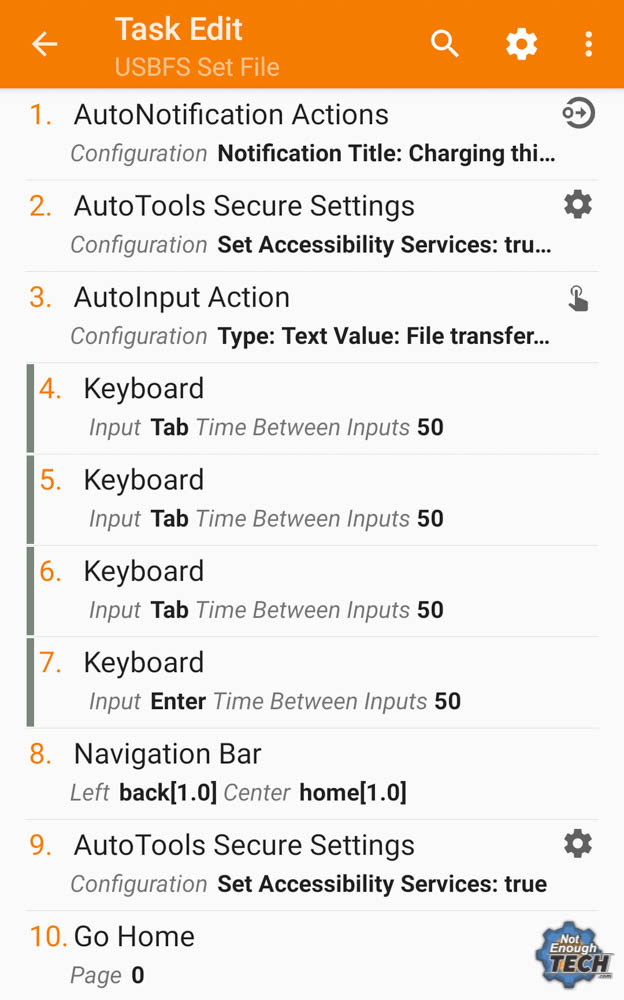Open action 8 Navigation Bar

pyautogui.click(x=312, y=774)
